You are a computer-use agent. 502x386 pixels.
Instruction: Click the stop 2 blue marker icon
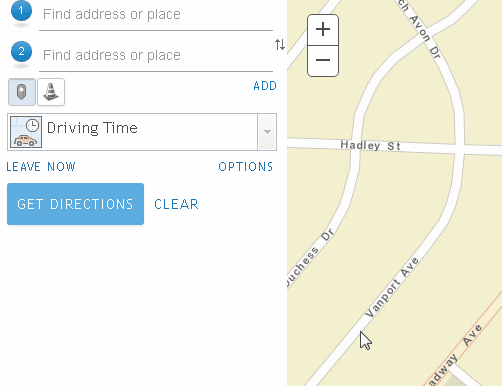point(21,52)
